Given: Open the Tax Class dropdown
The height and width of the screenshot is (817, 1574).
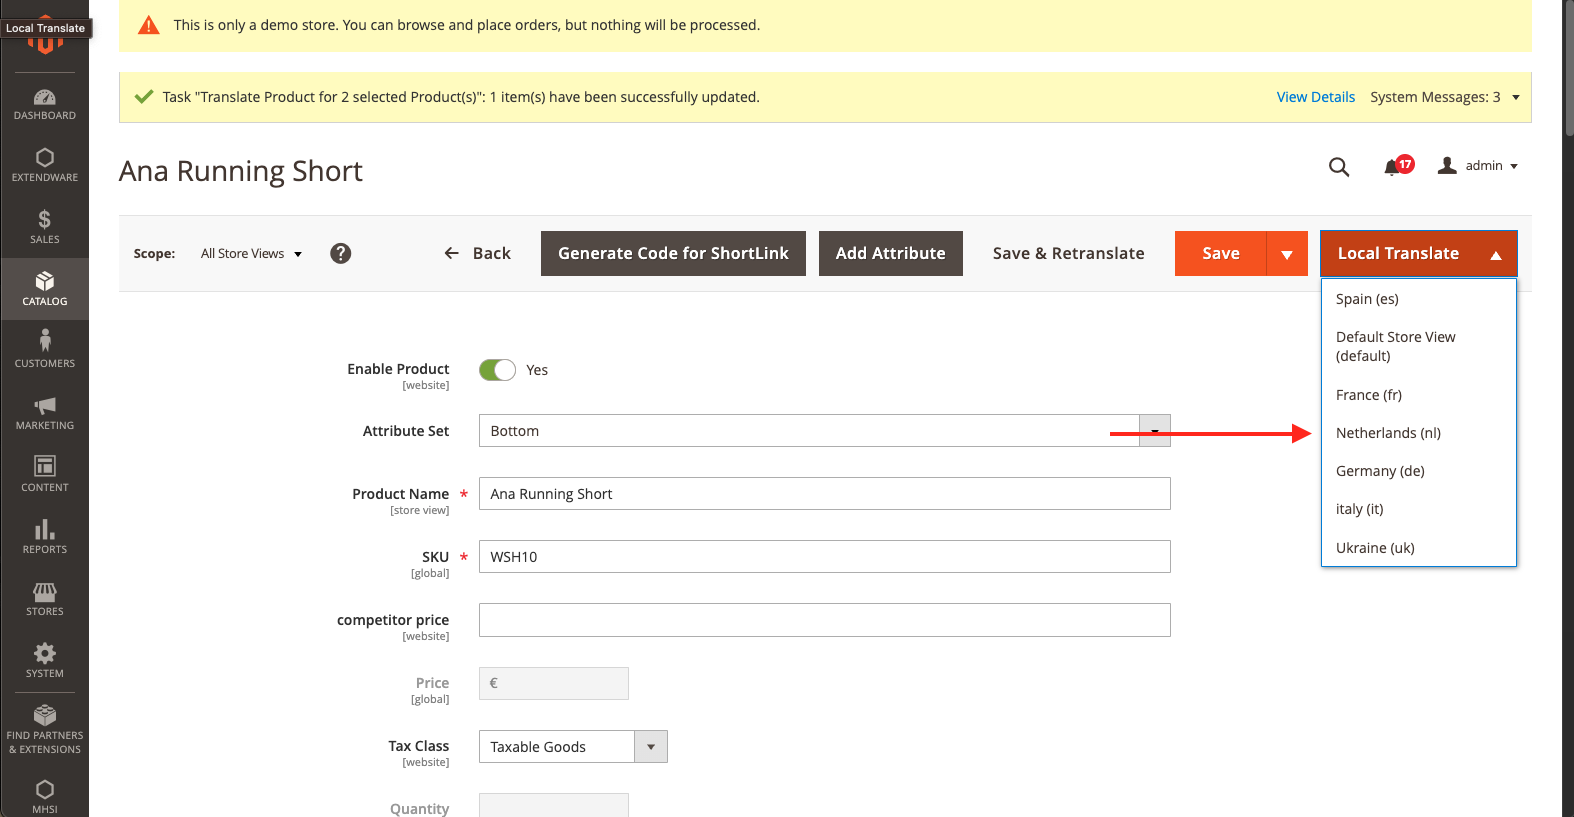Looking at the screenshot, I should pyautogui.click(x=651, y=747).
